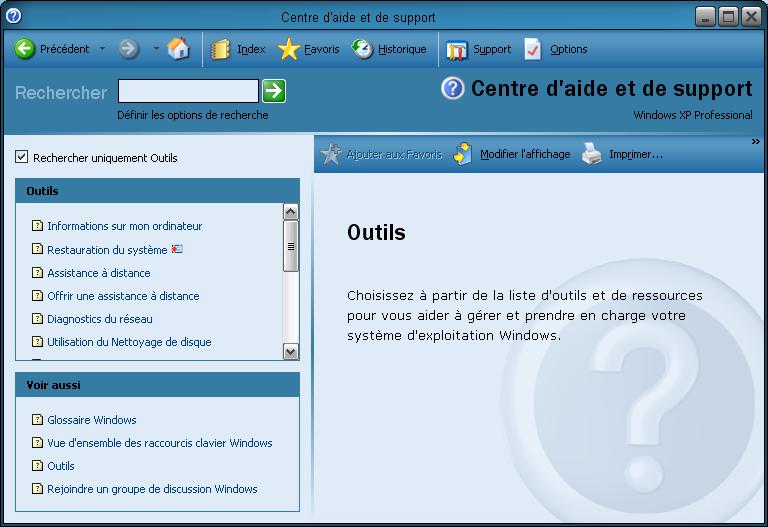Click into the Rechercher text field
This screenshot has width=768, height=527.
pos(188,92)
